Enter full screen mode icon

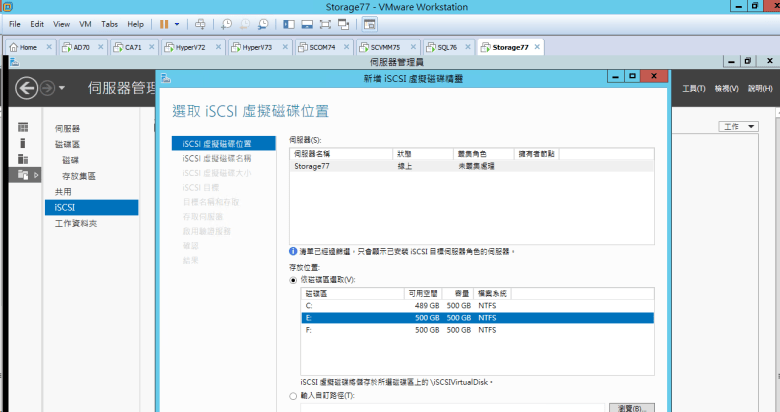tap(326, 23)
